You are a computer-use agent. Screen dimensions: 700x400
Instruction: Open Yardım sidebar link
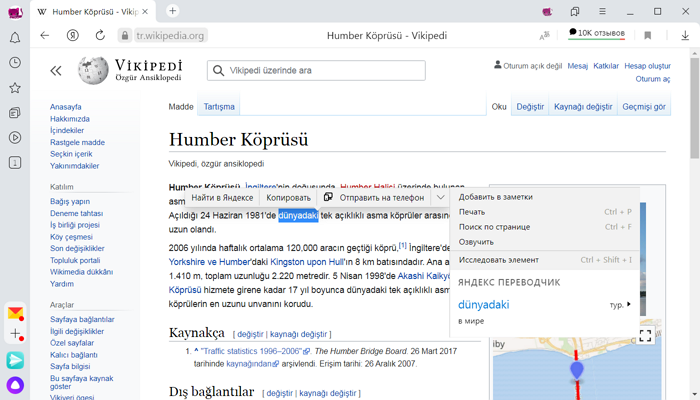(x=62, y=284)
